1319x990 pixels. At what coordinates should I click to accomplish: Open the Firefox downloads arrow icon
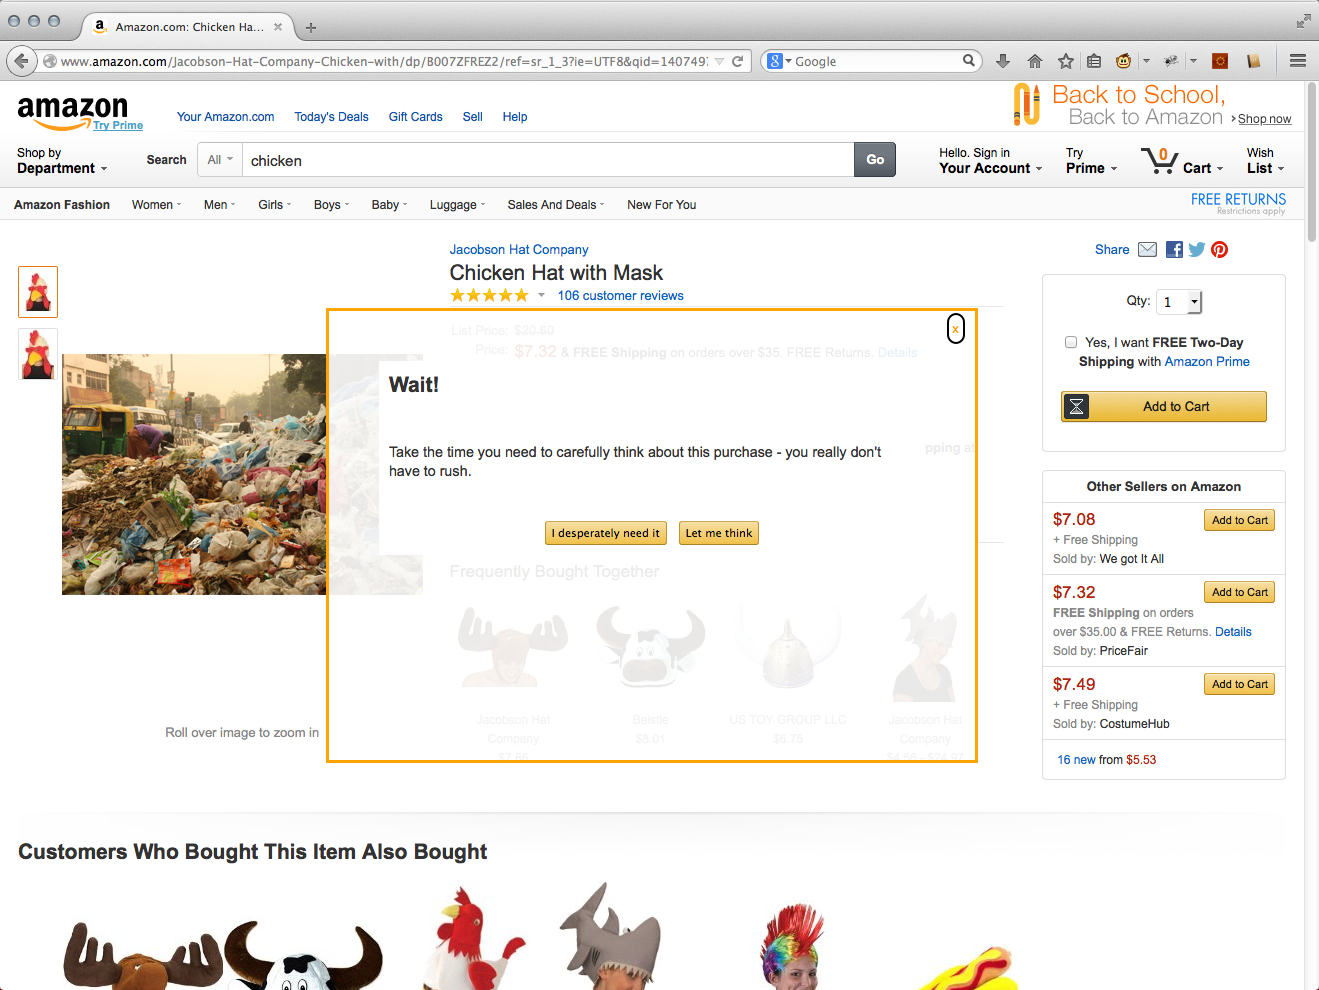pos(1003,61)
